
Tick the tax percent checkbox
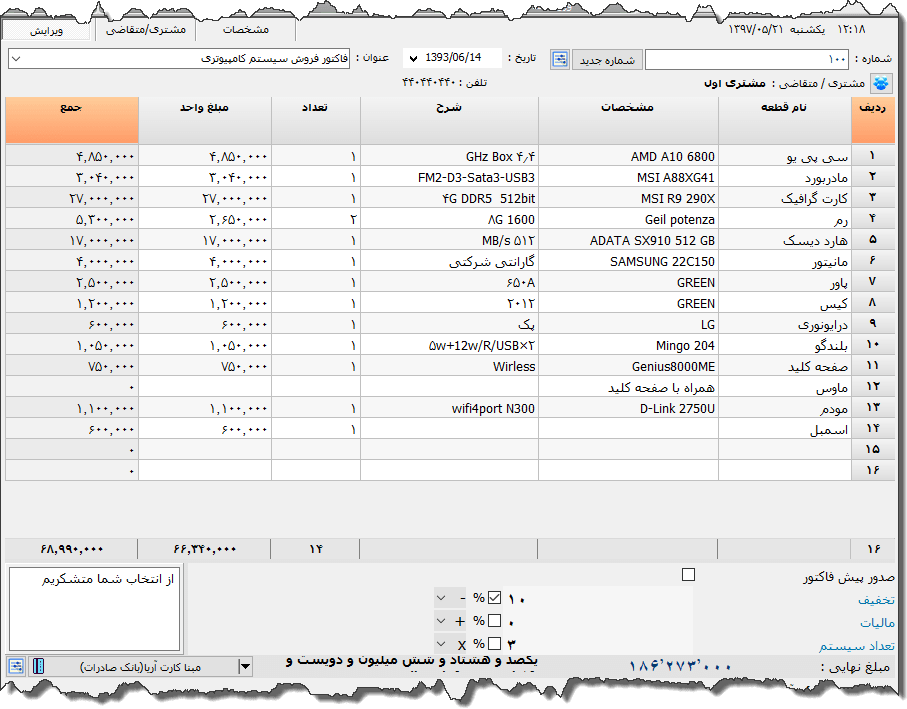(x=494, y=621)
